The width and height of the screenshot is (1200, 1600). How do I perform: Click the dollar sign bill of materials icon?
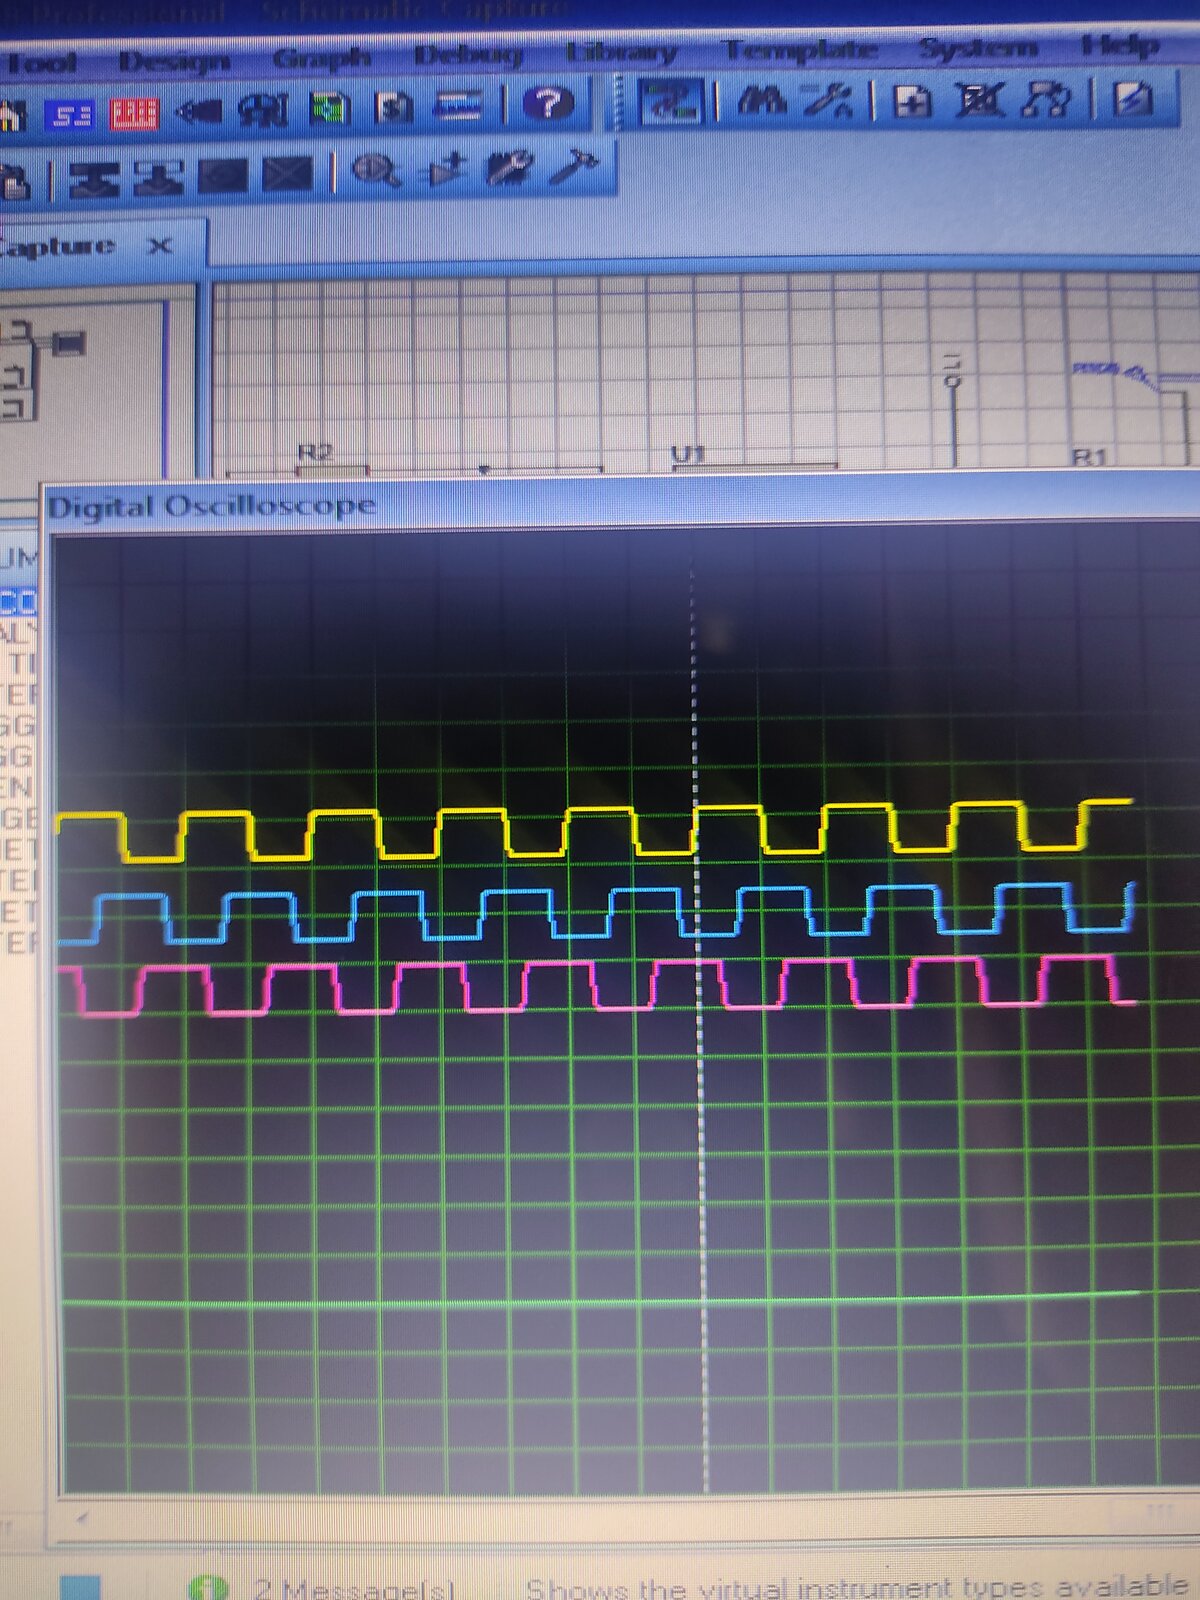click(x=393, y=107)
